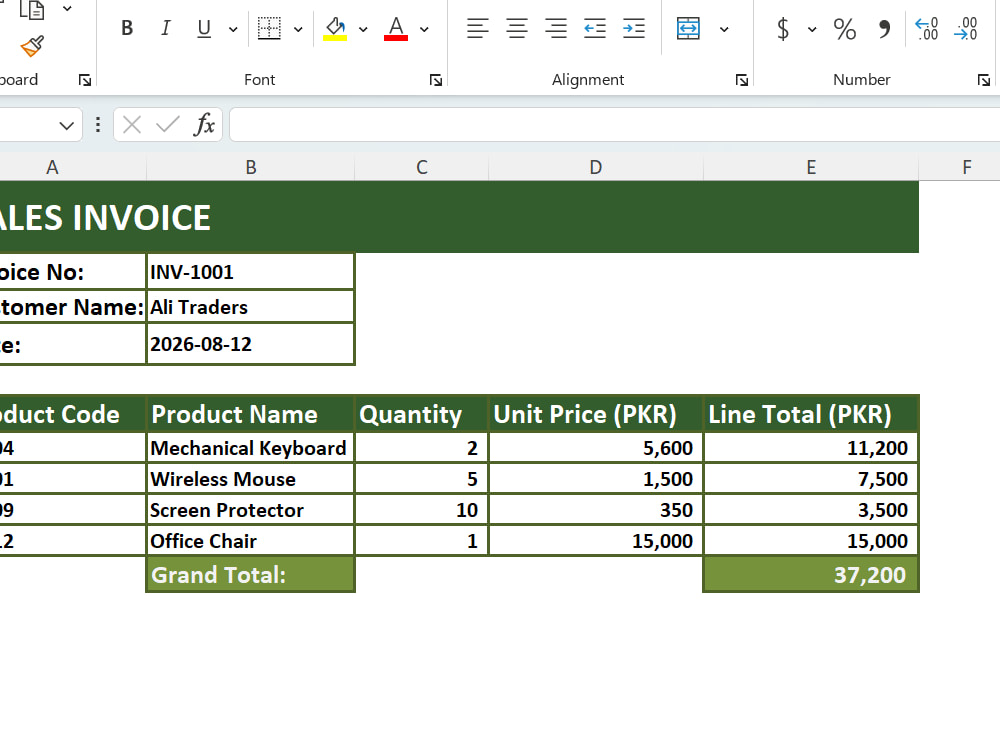This screenshot has height=750, width=1000.
Task: Open the Number Format dialog launcher
Action: tap(983, 80)
